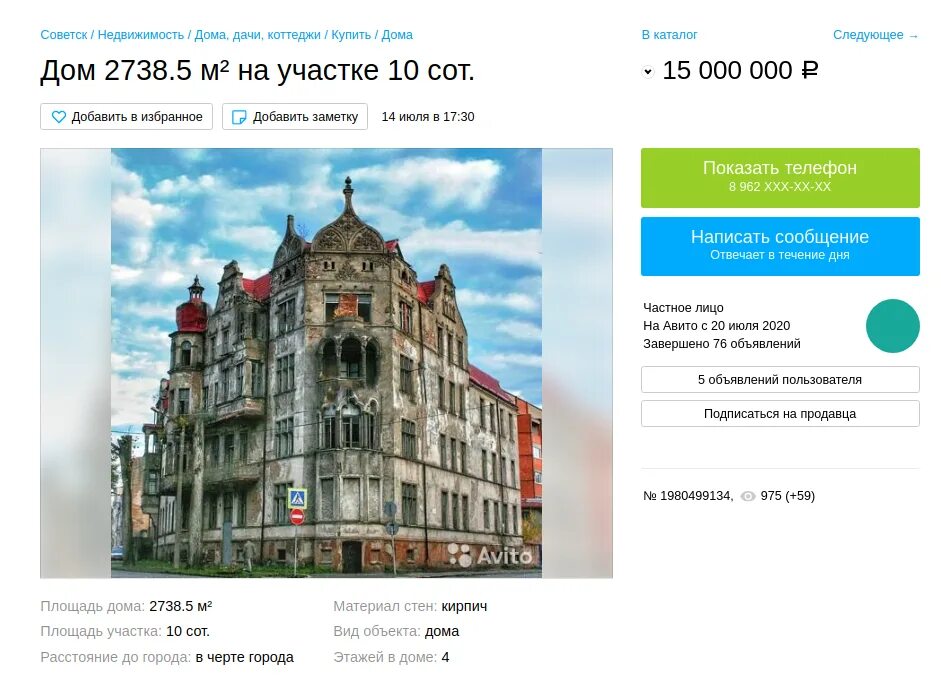
Task: Click the heart icon for favorites
Action: (x=58, y=117)
